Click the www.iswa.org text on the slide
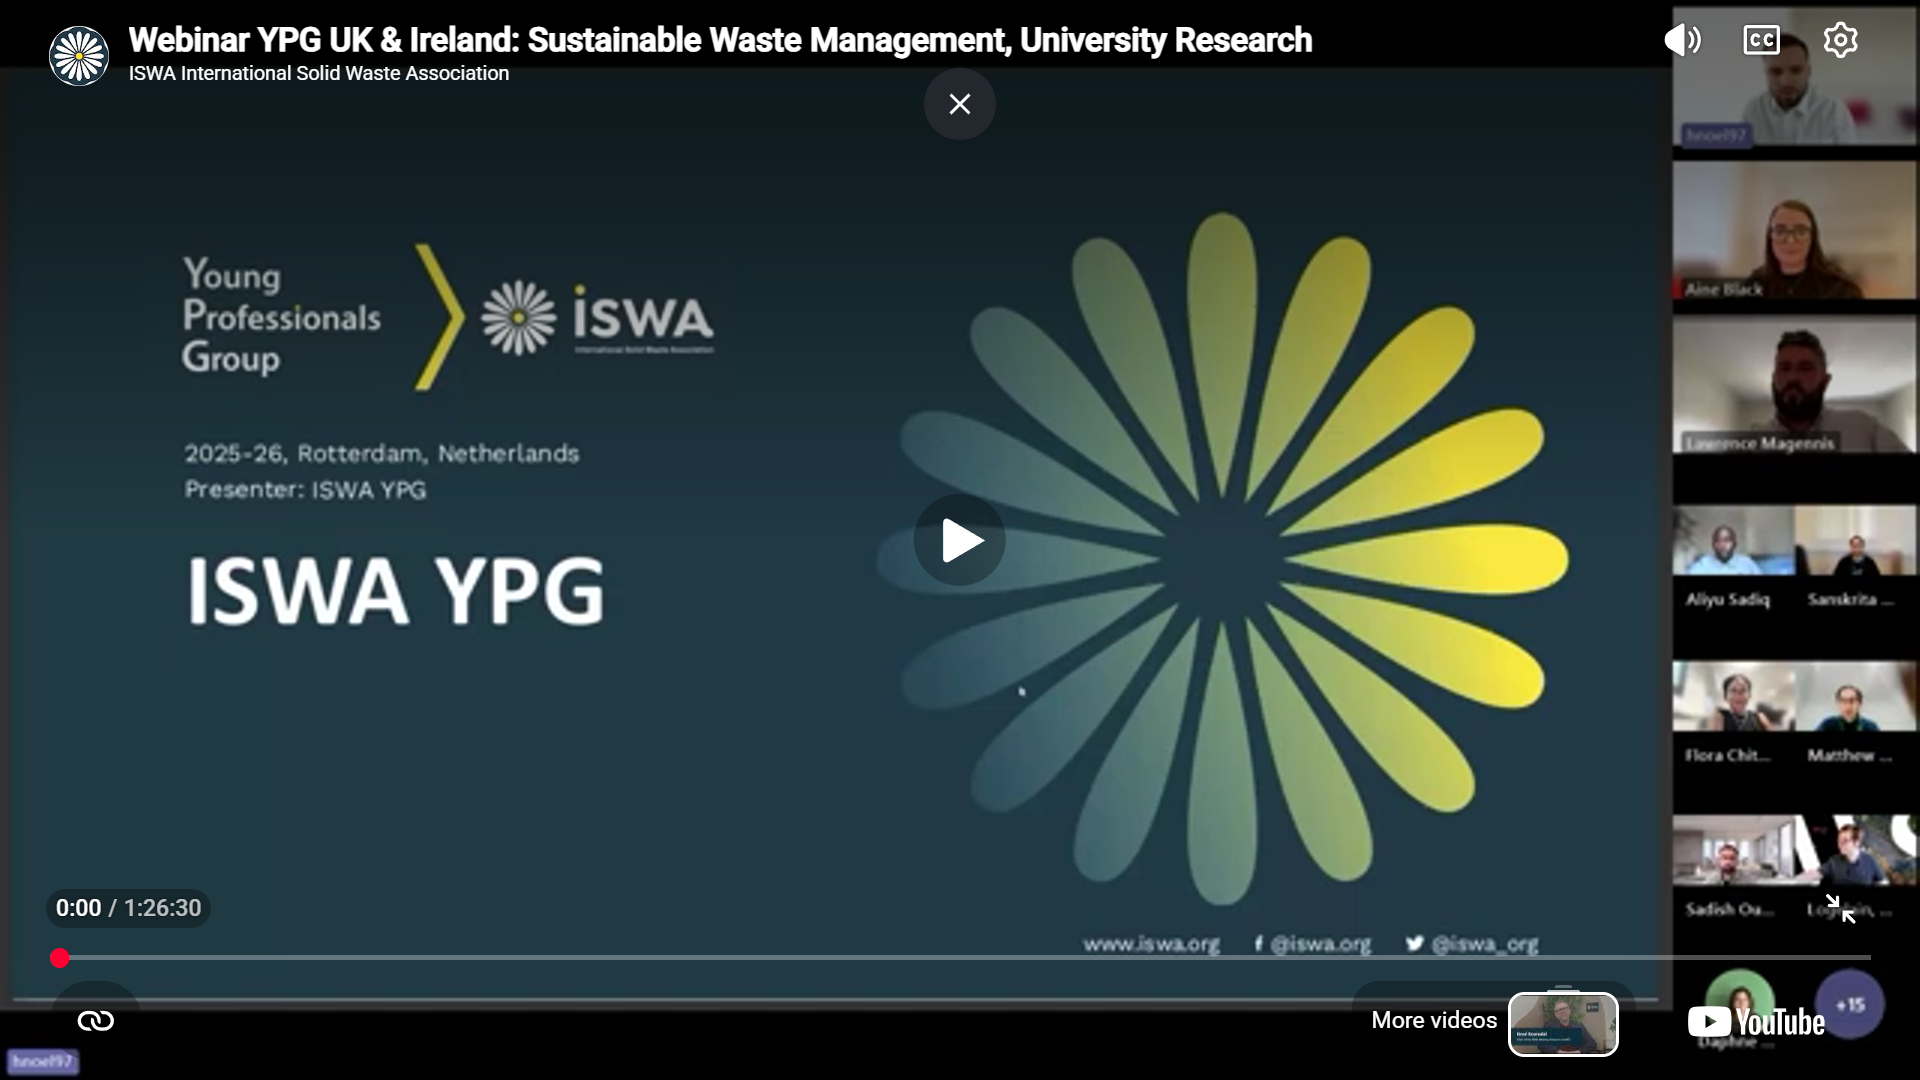 [x=1151, y=944]
